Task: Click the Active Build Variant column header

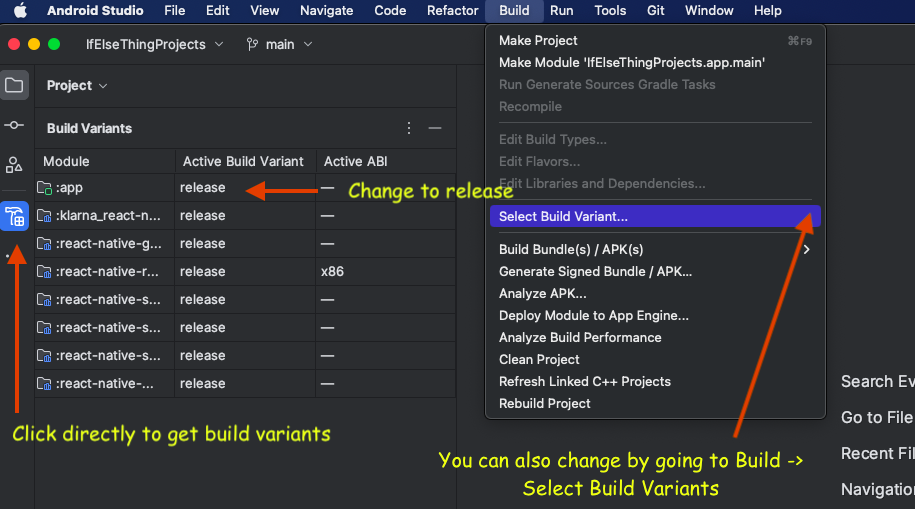Action: [x=245, y=162]
